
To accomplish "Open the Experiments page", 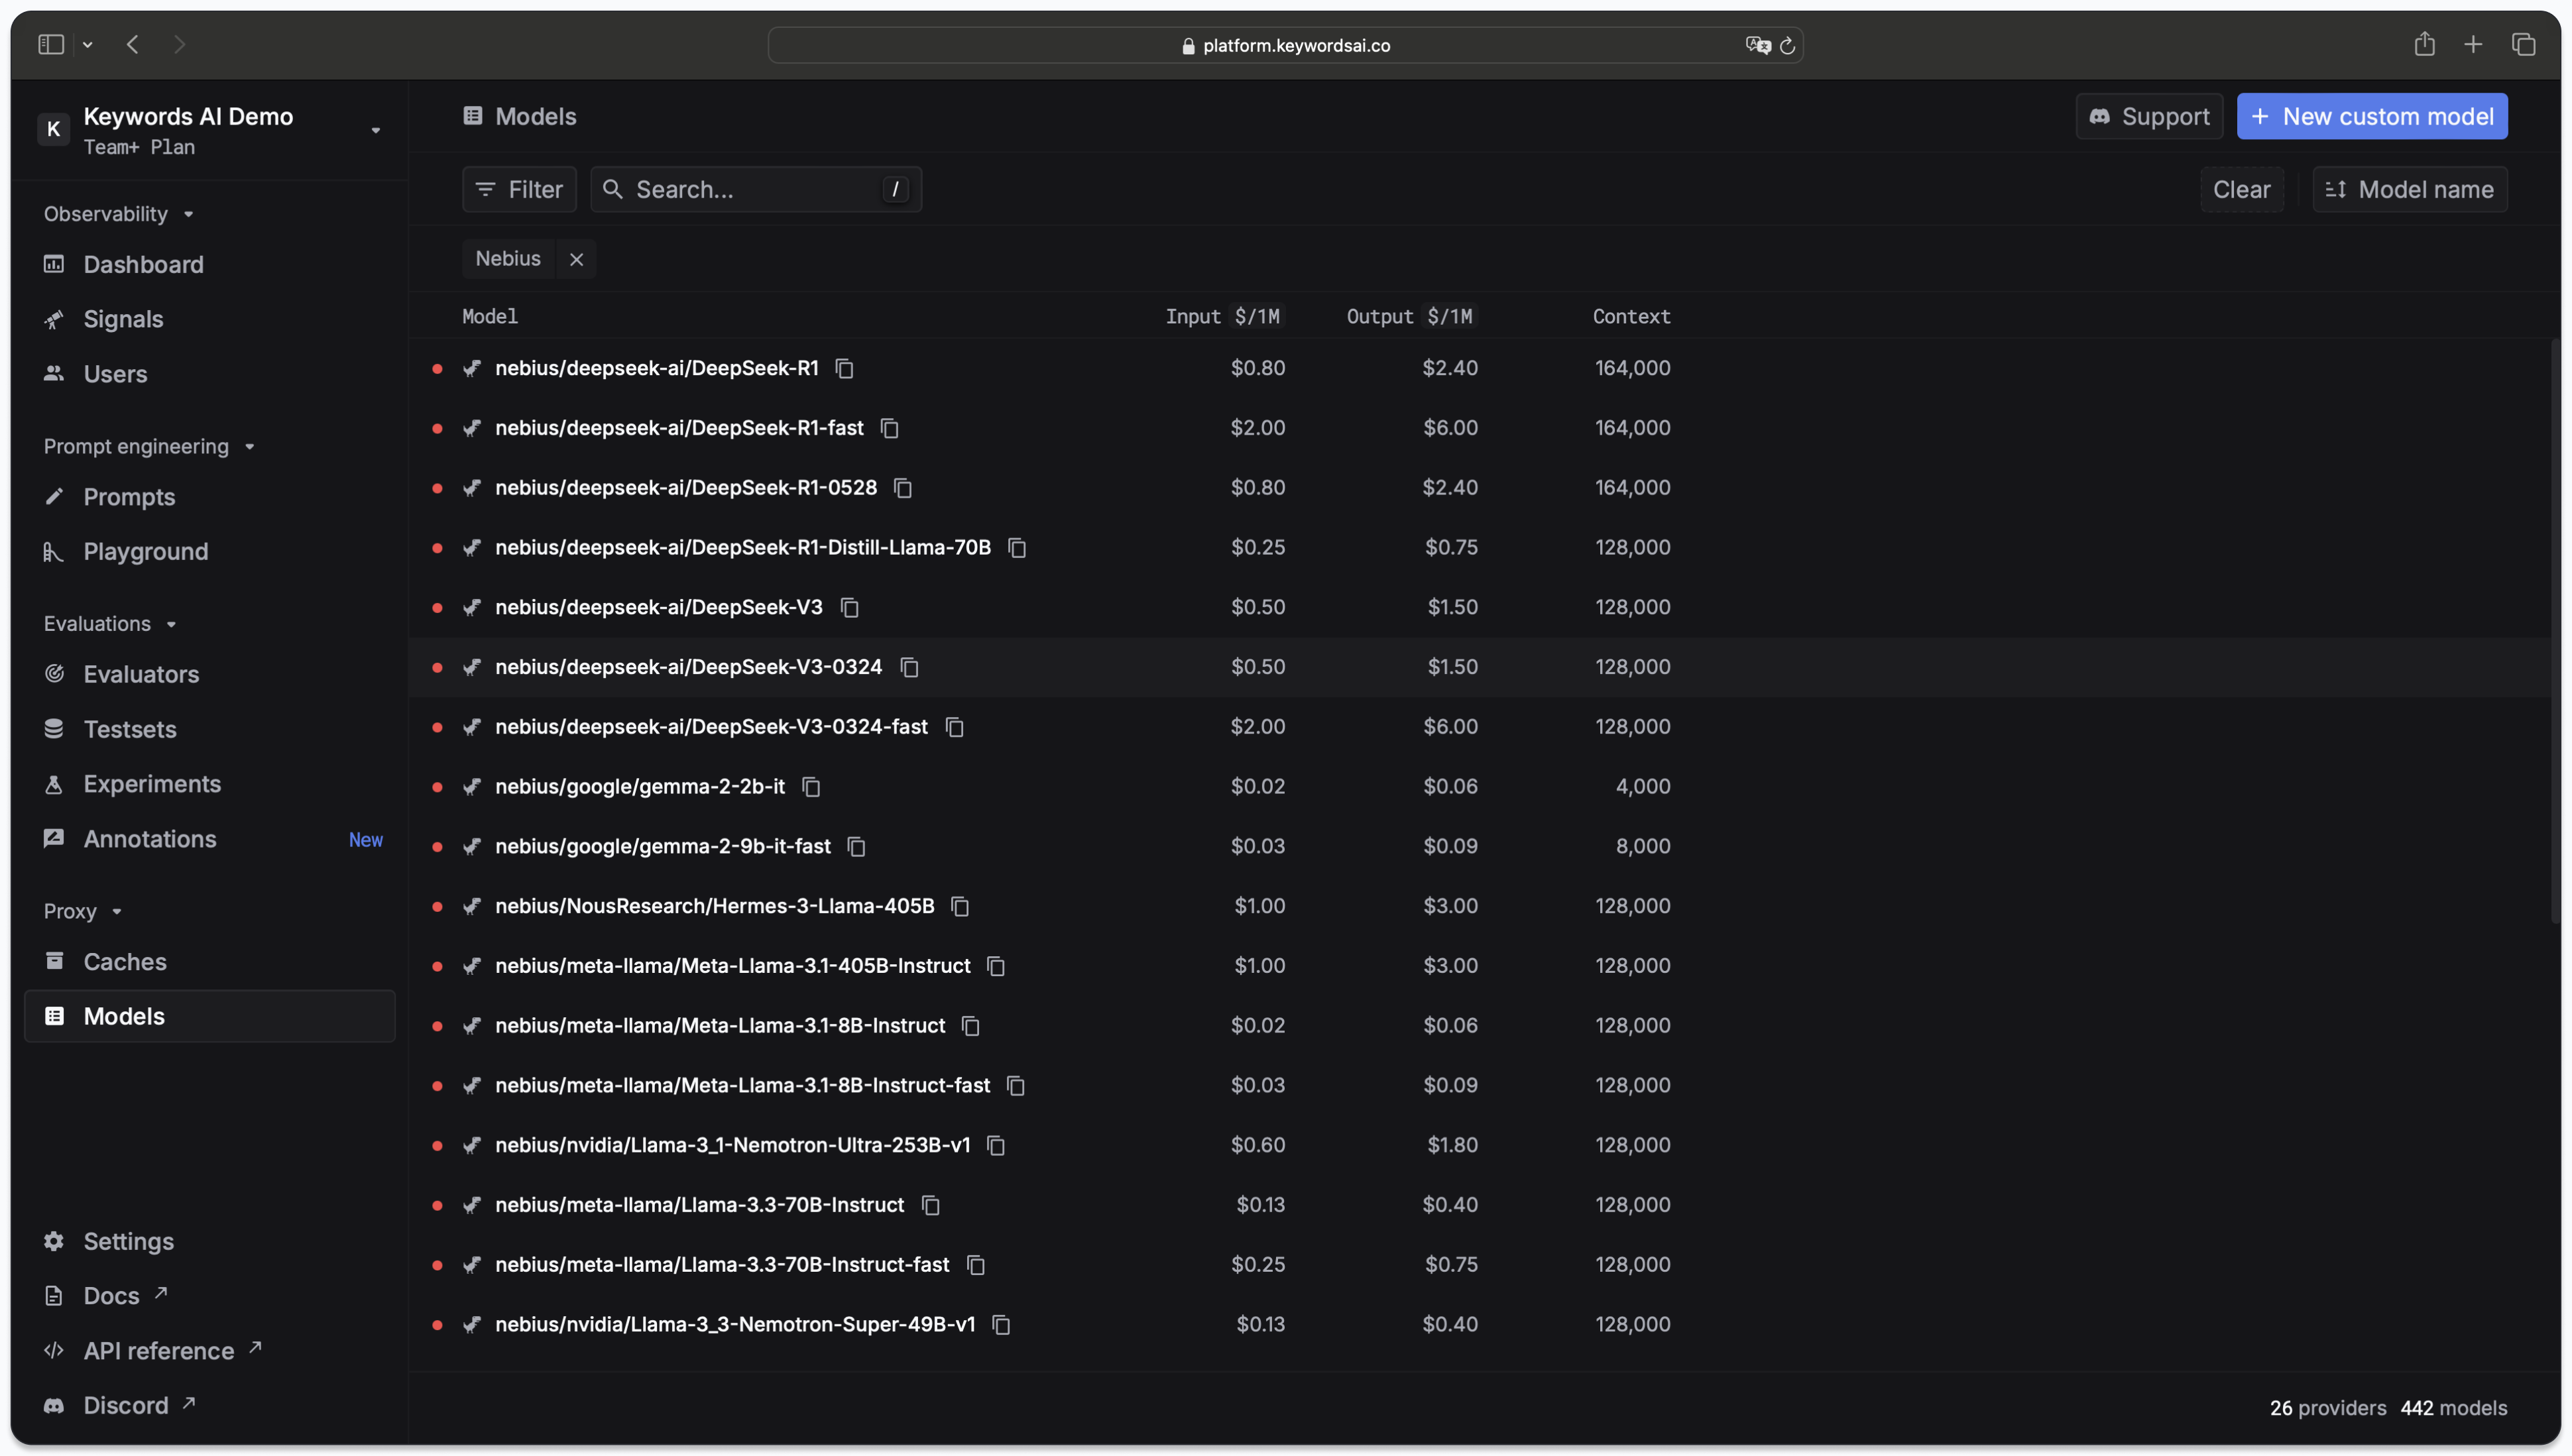I will (210, 784).
